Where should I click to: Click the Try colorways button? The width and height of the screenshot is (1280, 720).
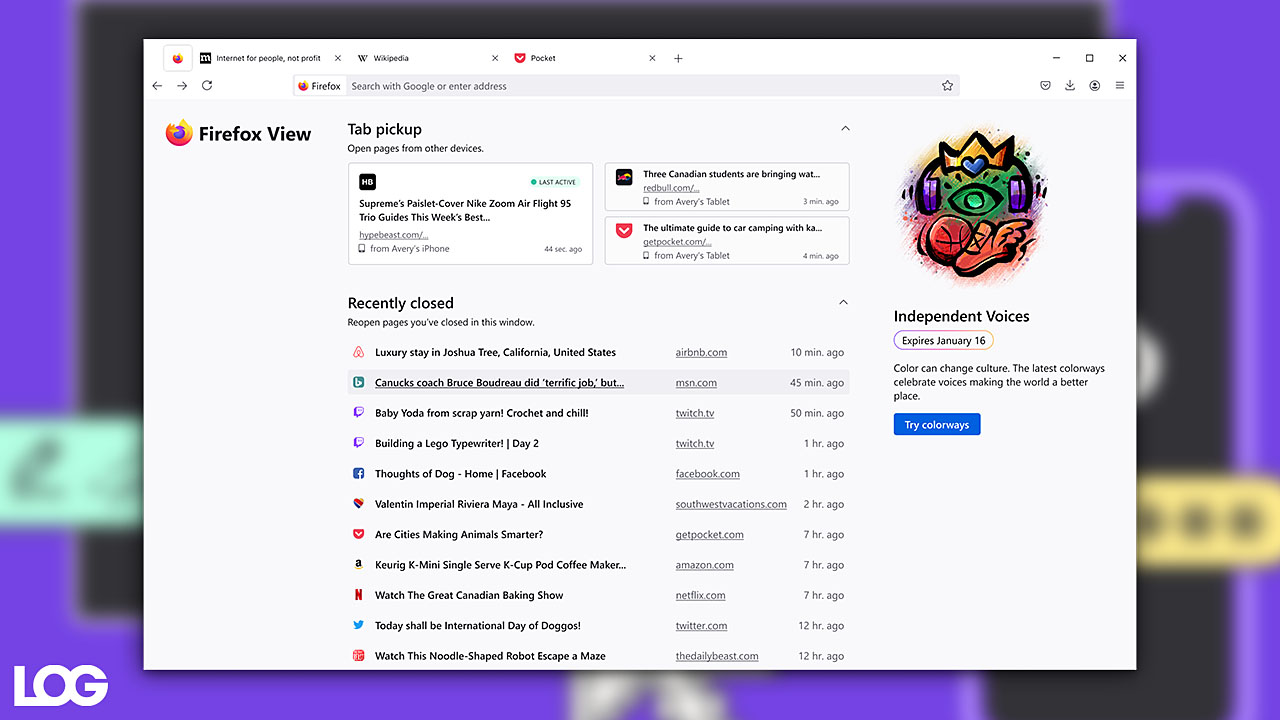937,425
